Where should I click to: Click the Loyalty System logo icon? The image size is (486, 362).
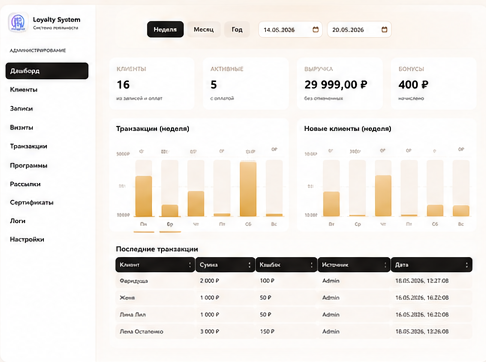point(18,23)
